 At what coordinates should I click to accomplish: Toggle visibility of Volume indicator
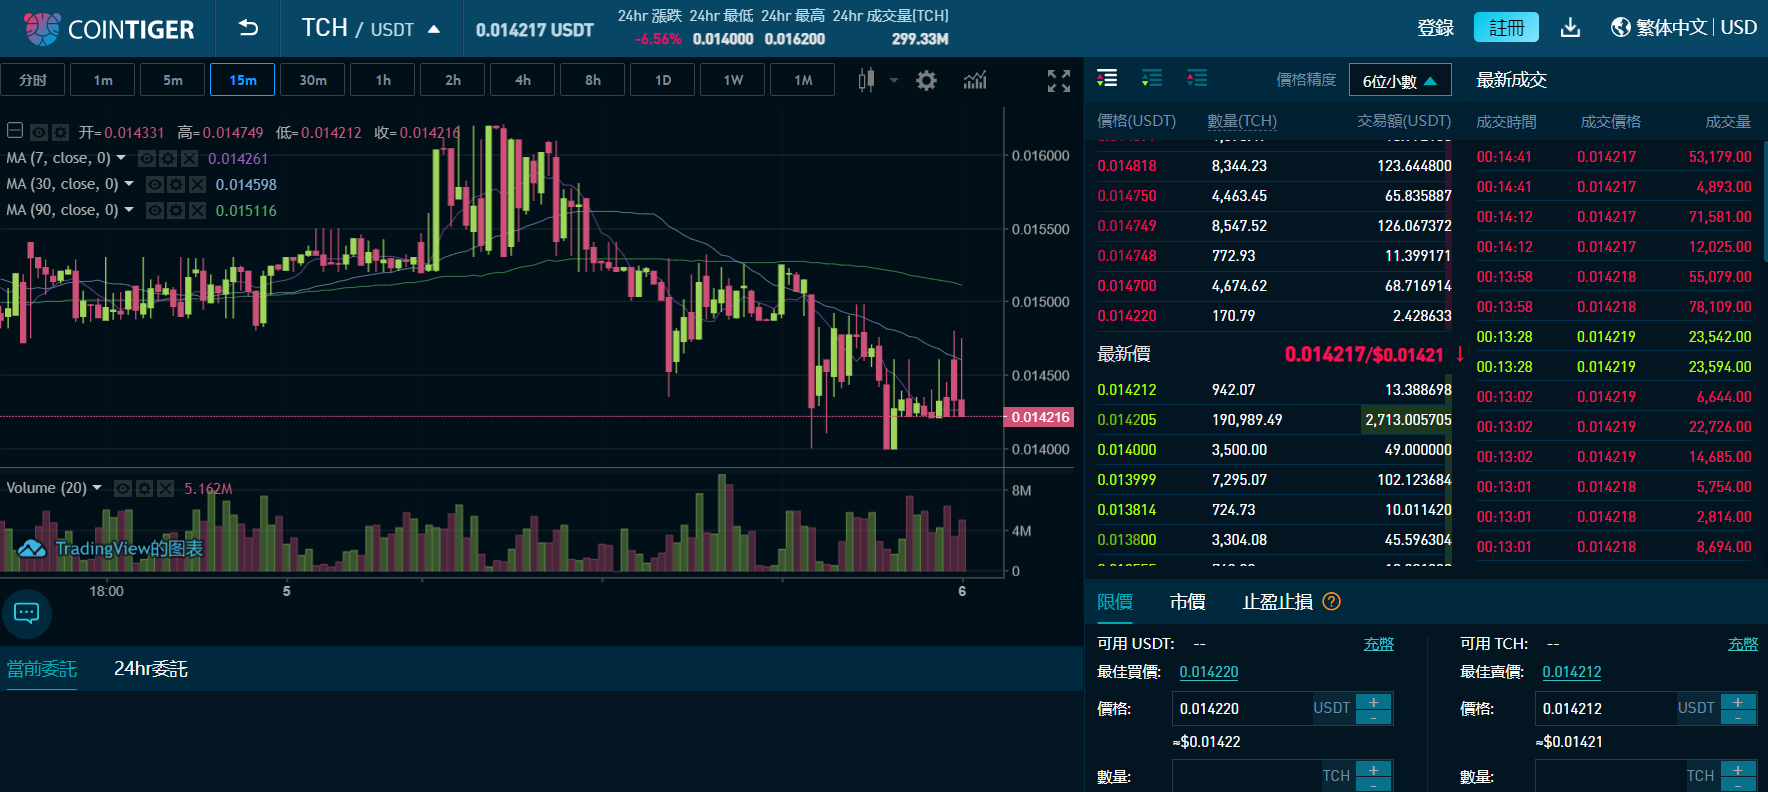[x=123, y=488]
